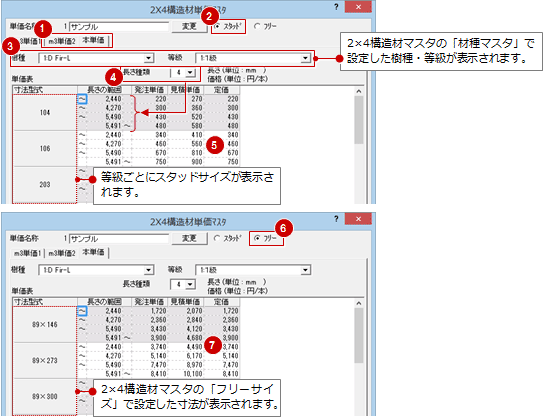Screen dimensions: 543x419
Task: Select the 104 寸法型式 cell in top table
Action: pos(45,113)
